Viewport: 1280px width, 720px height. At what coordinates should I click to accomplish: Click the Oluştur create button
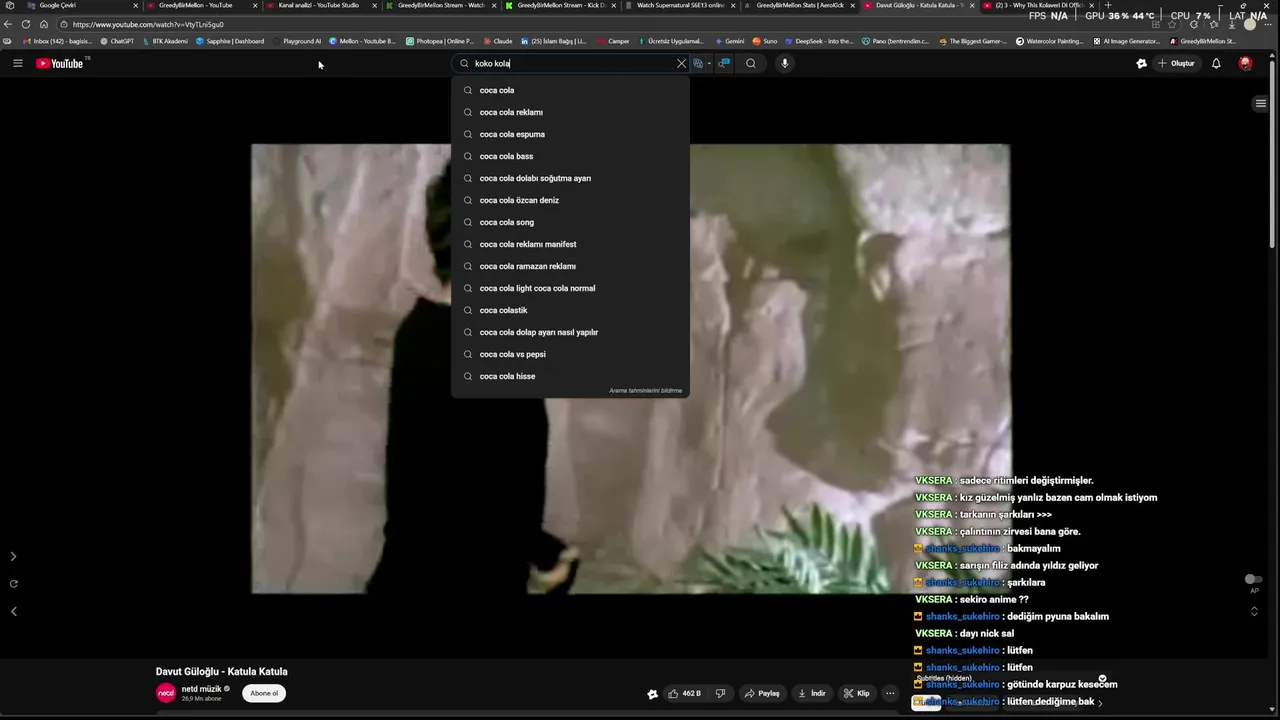coord(1177,63)
